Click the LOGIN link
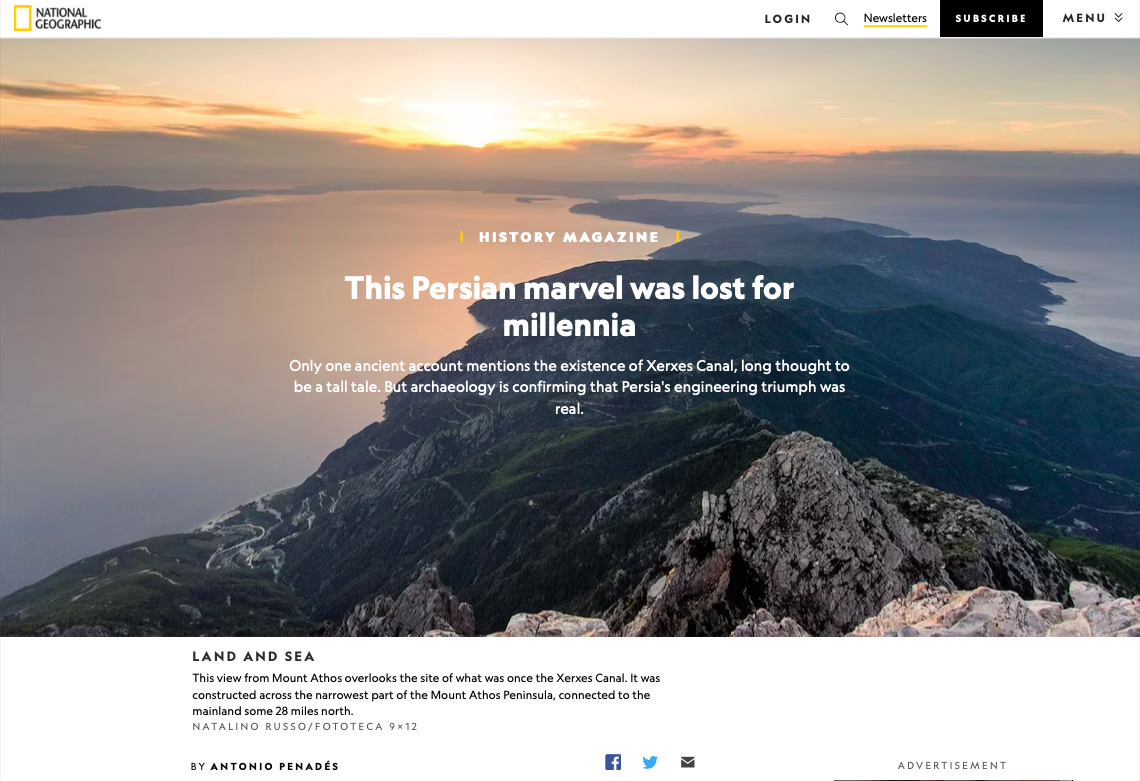 click(787, 19)
